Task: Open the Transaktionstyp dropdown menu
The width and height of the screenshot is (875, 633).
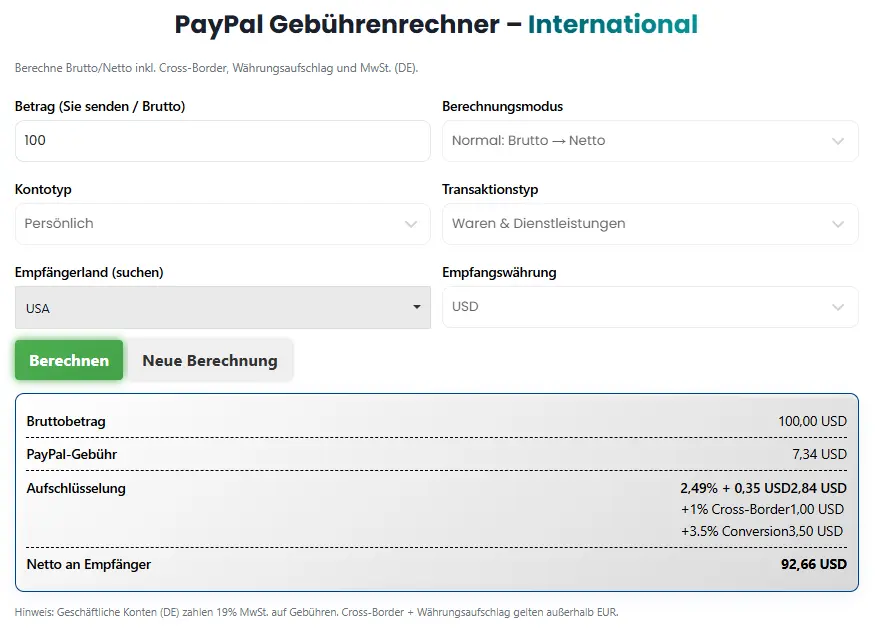Action: point(650,224)
